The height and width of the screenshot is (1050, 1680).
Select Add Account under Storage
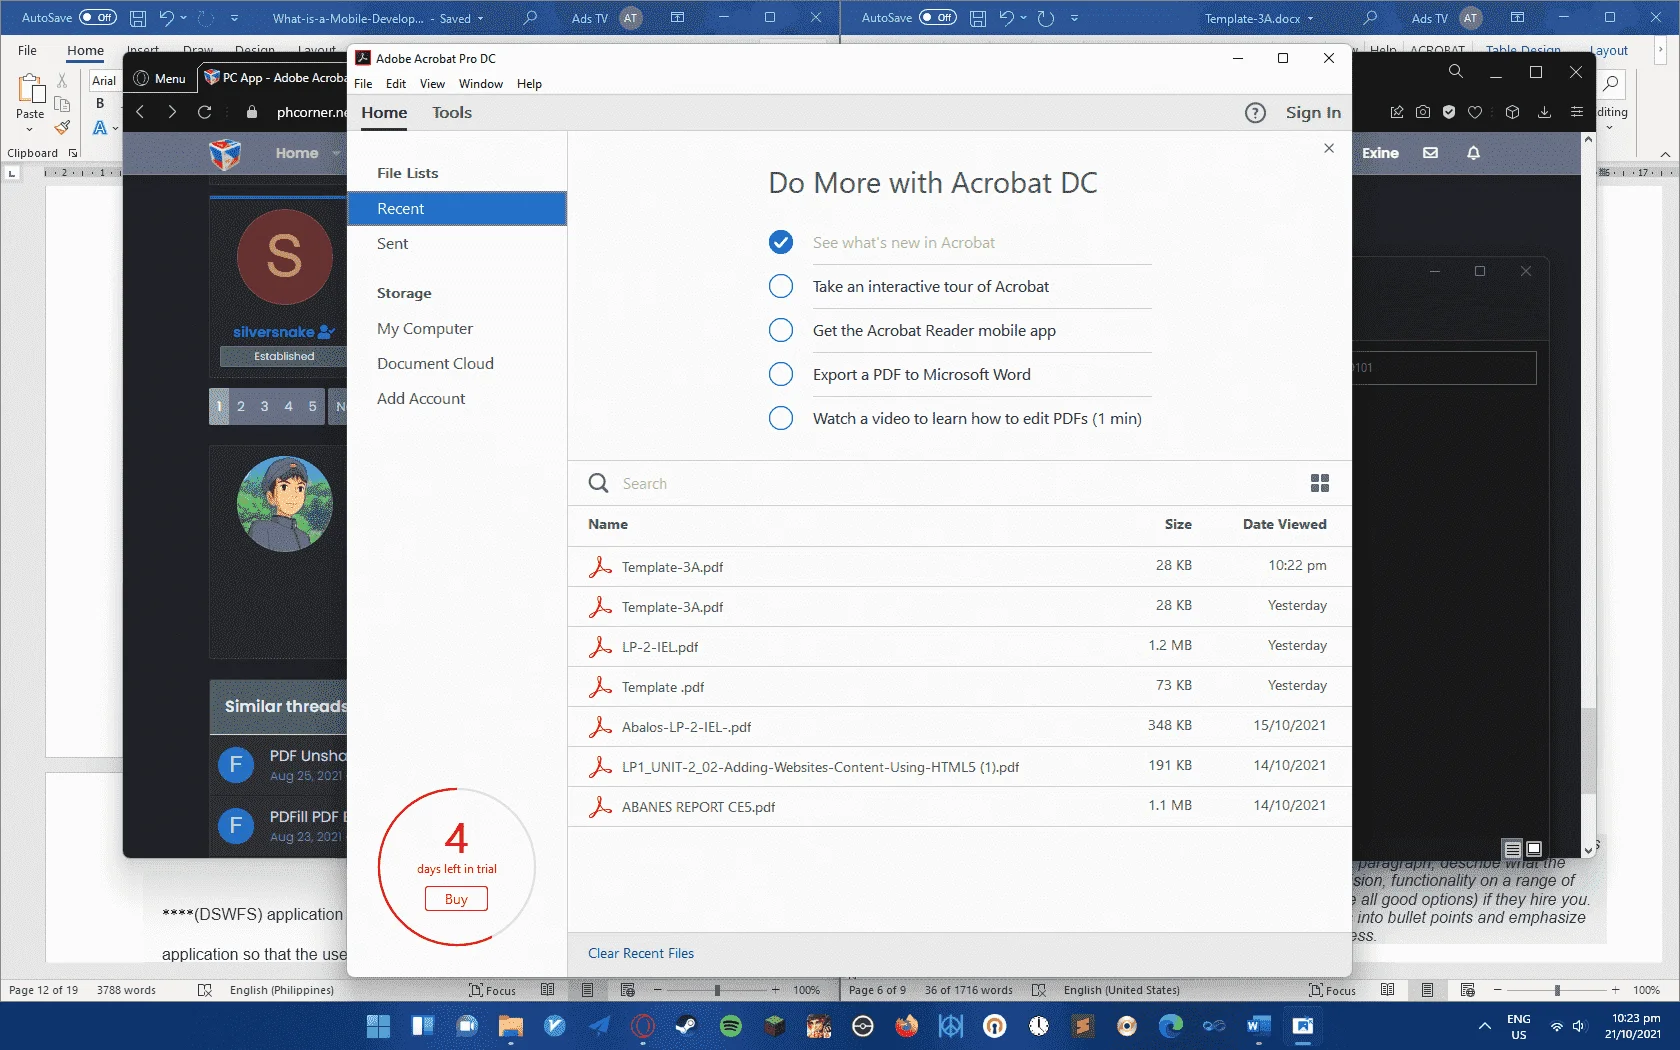click(421, 398)
